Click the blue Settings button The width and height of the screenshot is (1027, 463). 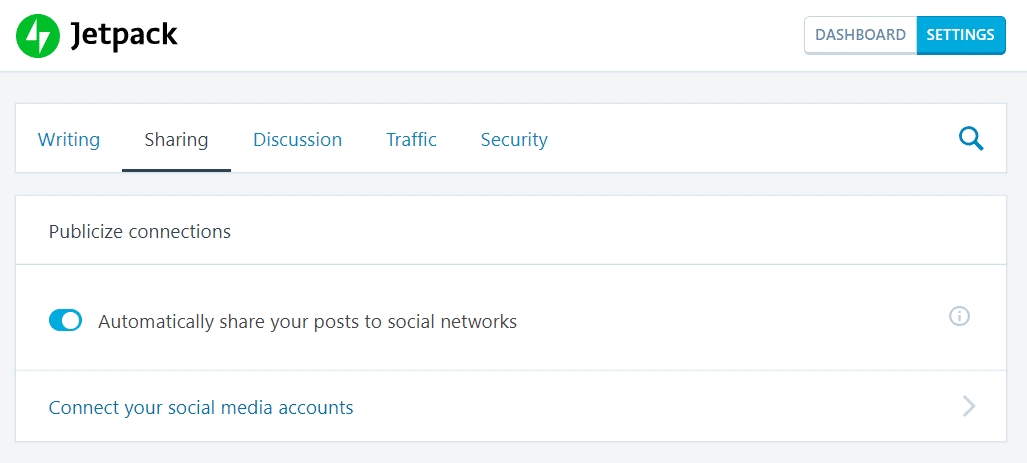pos(961,35)
